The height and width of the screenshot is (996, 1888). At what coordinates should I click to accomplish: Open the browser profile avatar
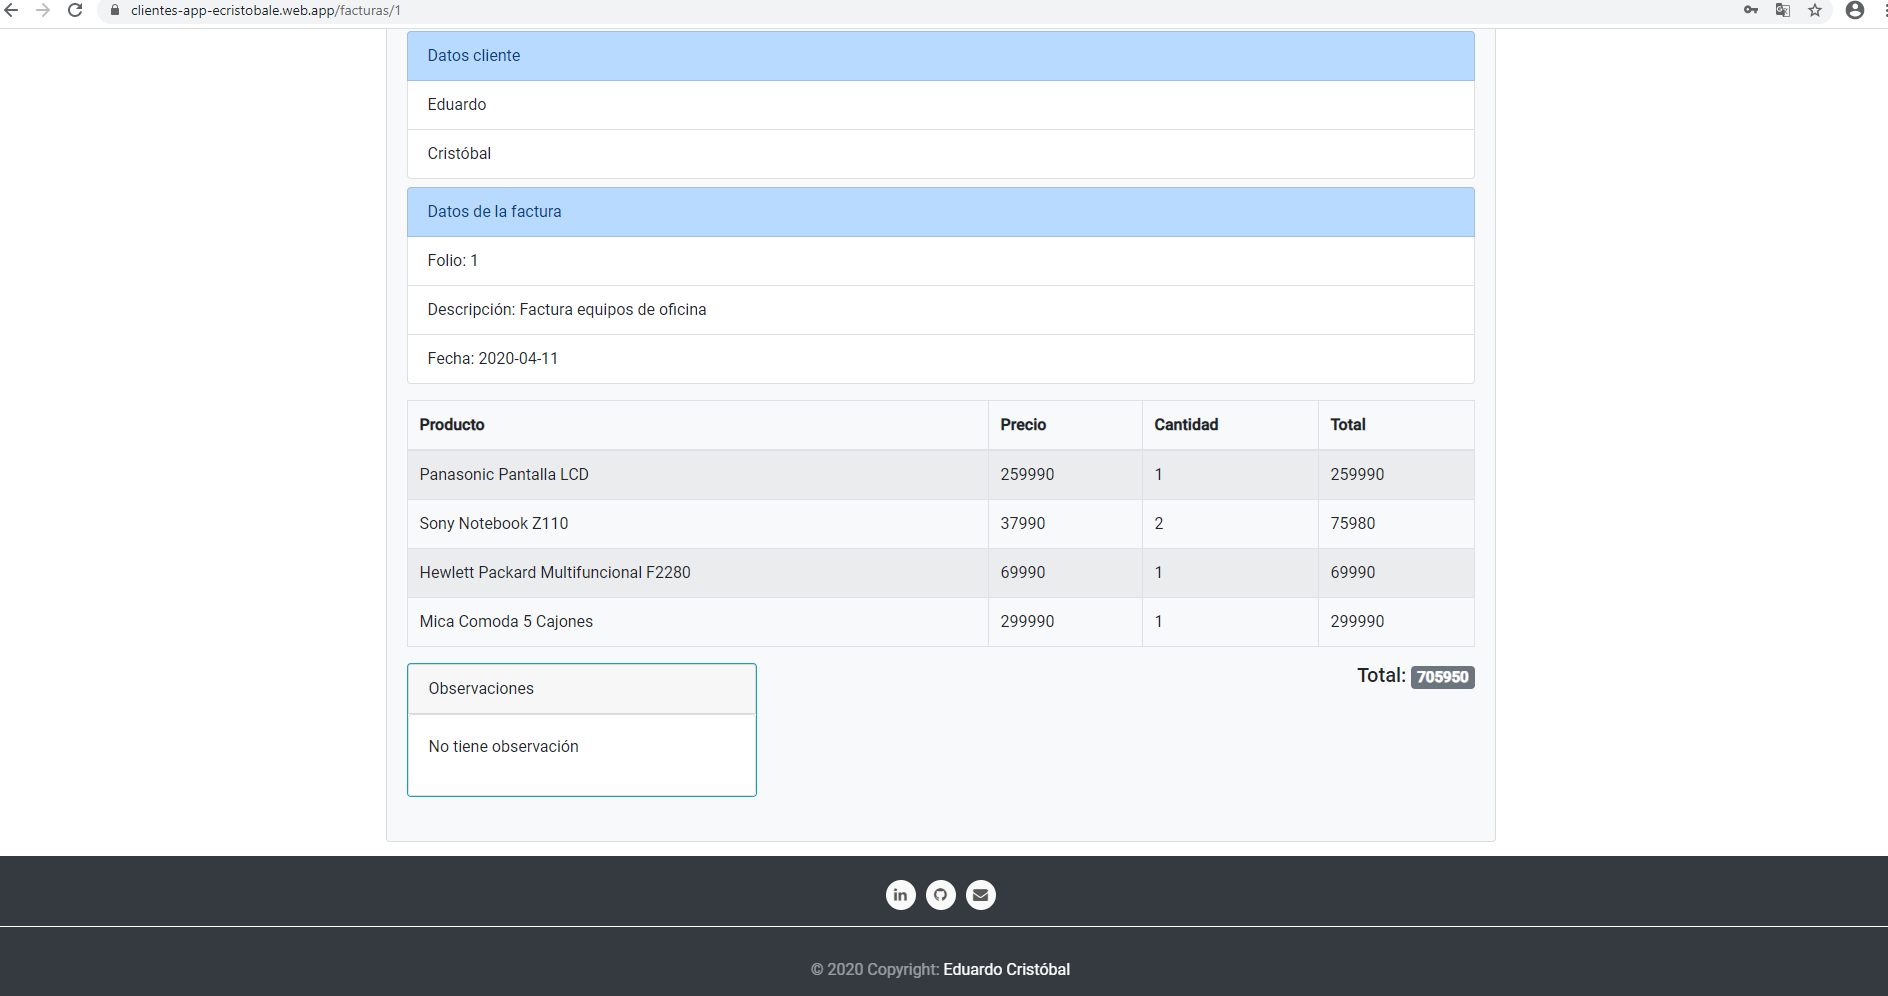point(1855,10)
